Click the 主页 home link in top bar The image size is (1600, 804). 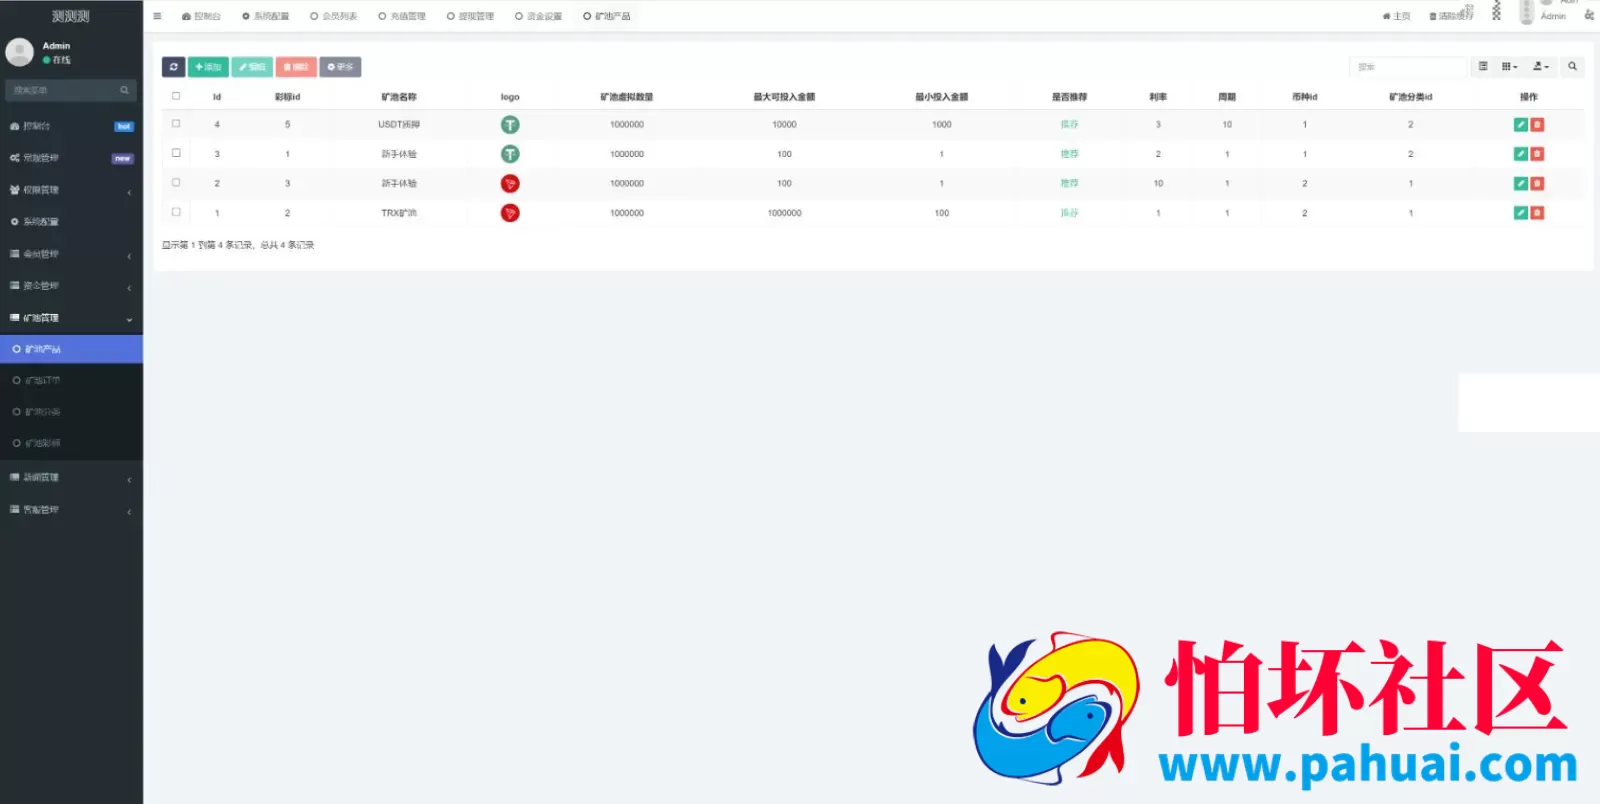click(x=1396, y=16)
